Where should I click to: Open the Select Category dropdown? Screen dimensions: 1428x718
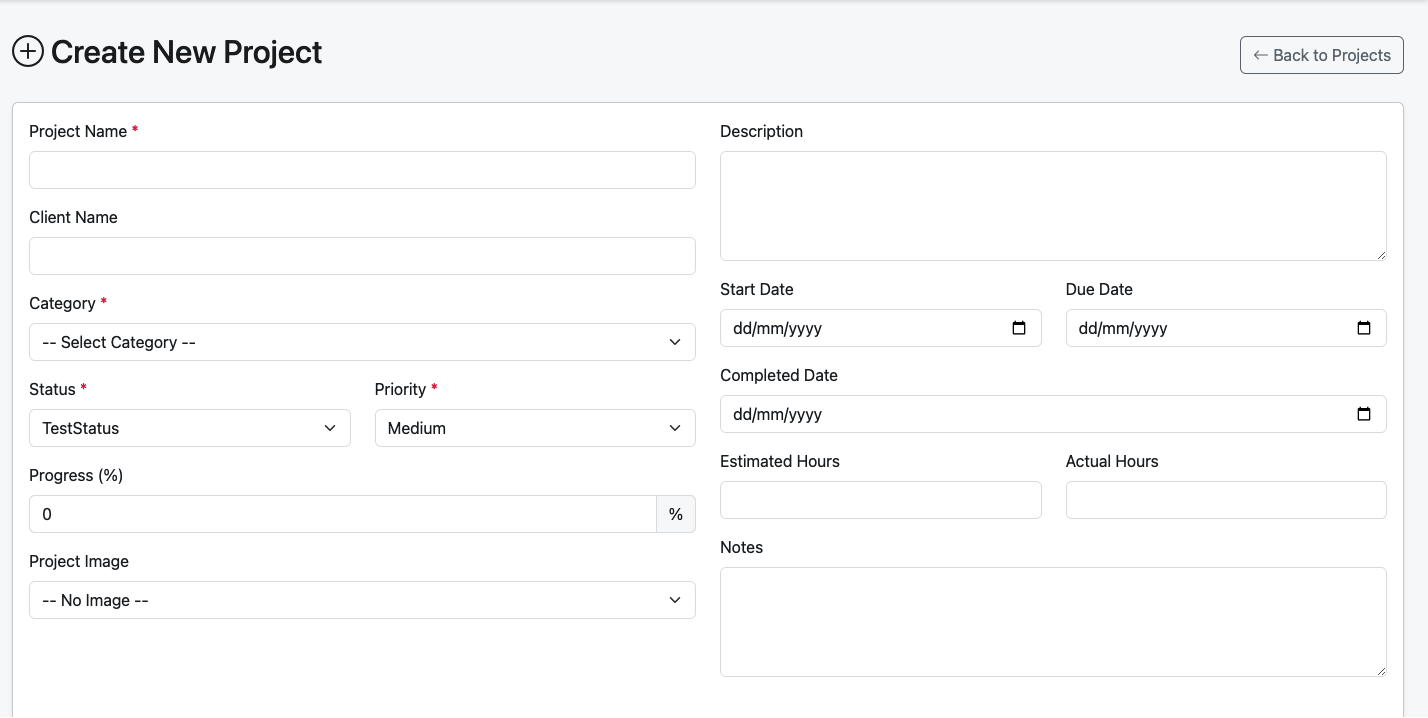[362, 342]
